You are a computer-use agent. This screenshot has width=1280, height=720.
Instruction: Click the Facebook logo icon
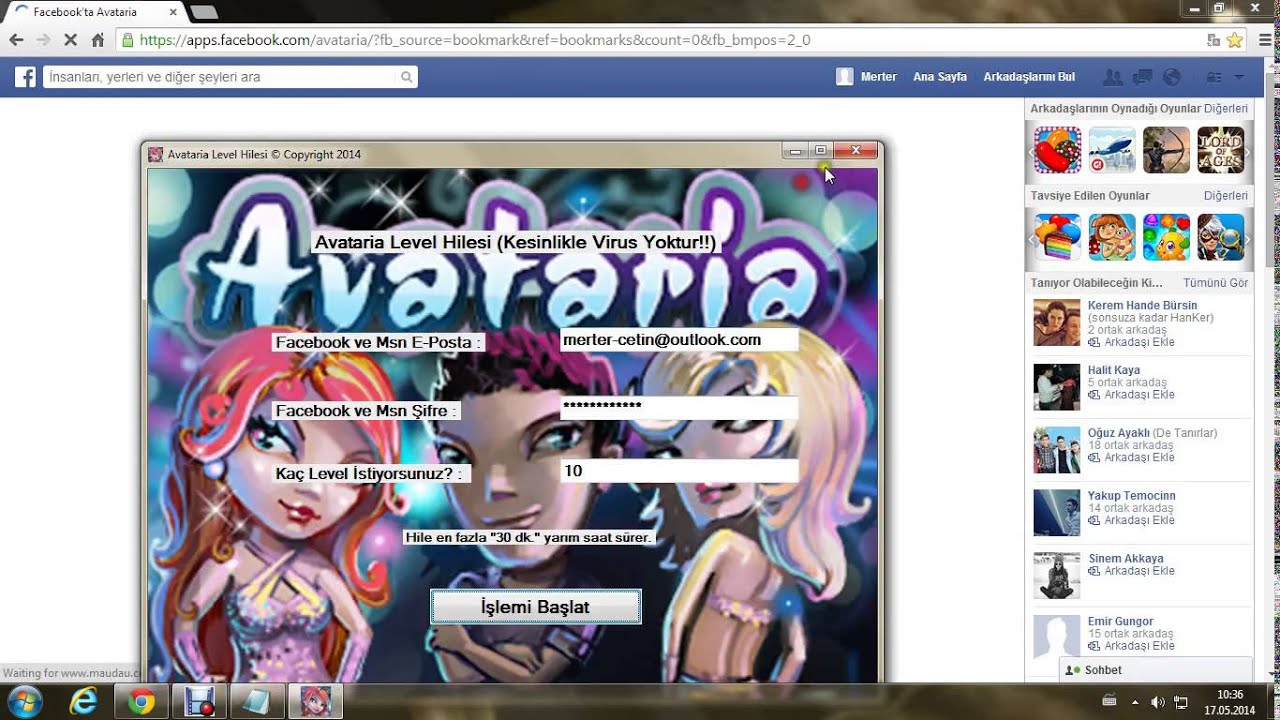tap(25, 77)
